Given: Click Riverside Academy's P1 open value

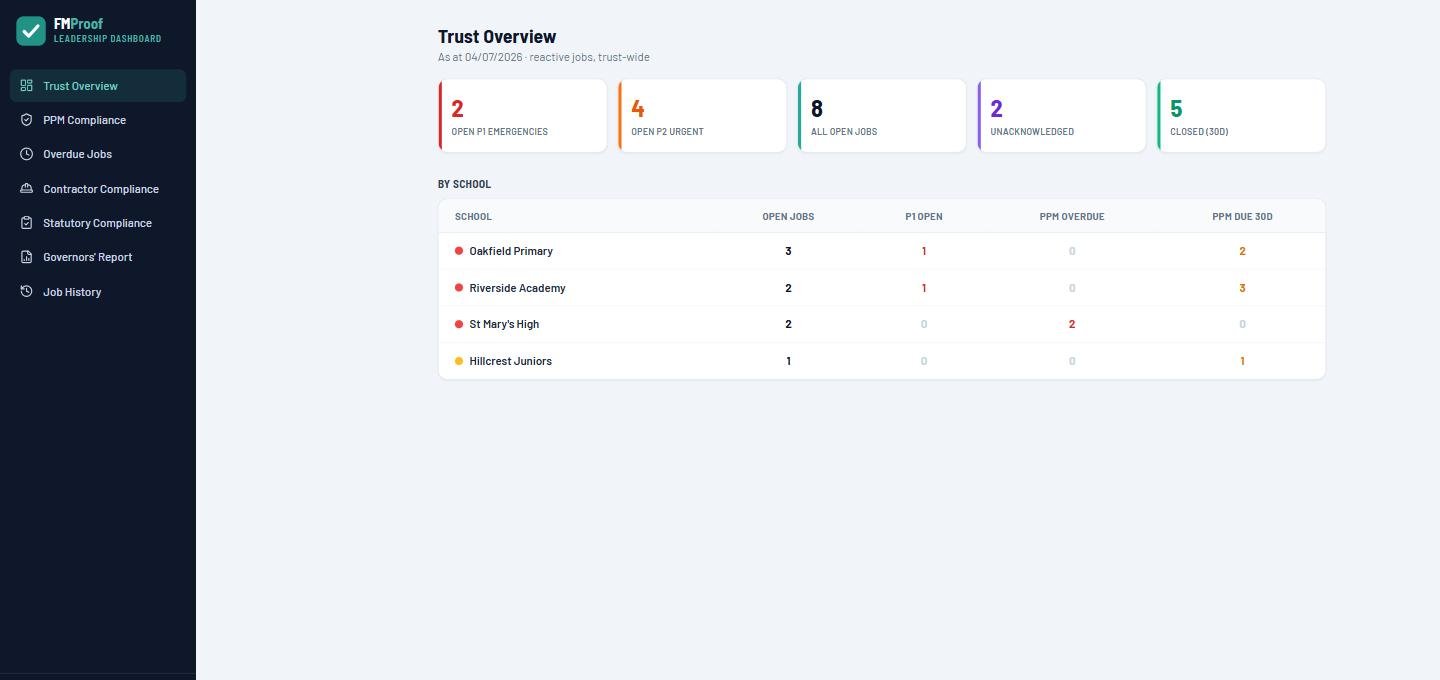Looking at the screenshot, I should click(924, 288).
